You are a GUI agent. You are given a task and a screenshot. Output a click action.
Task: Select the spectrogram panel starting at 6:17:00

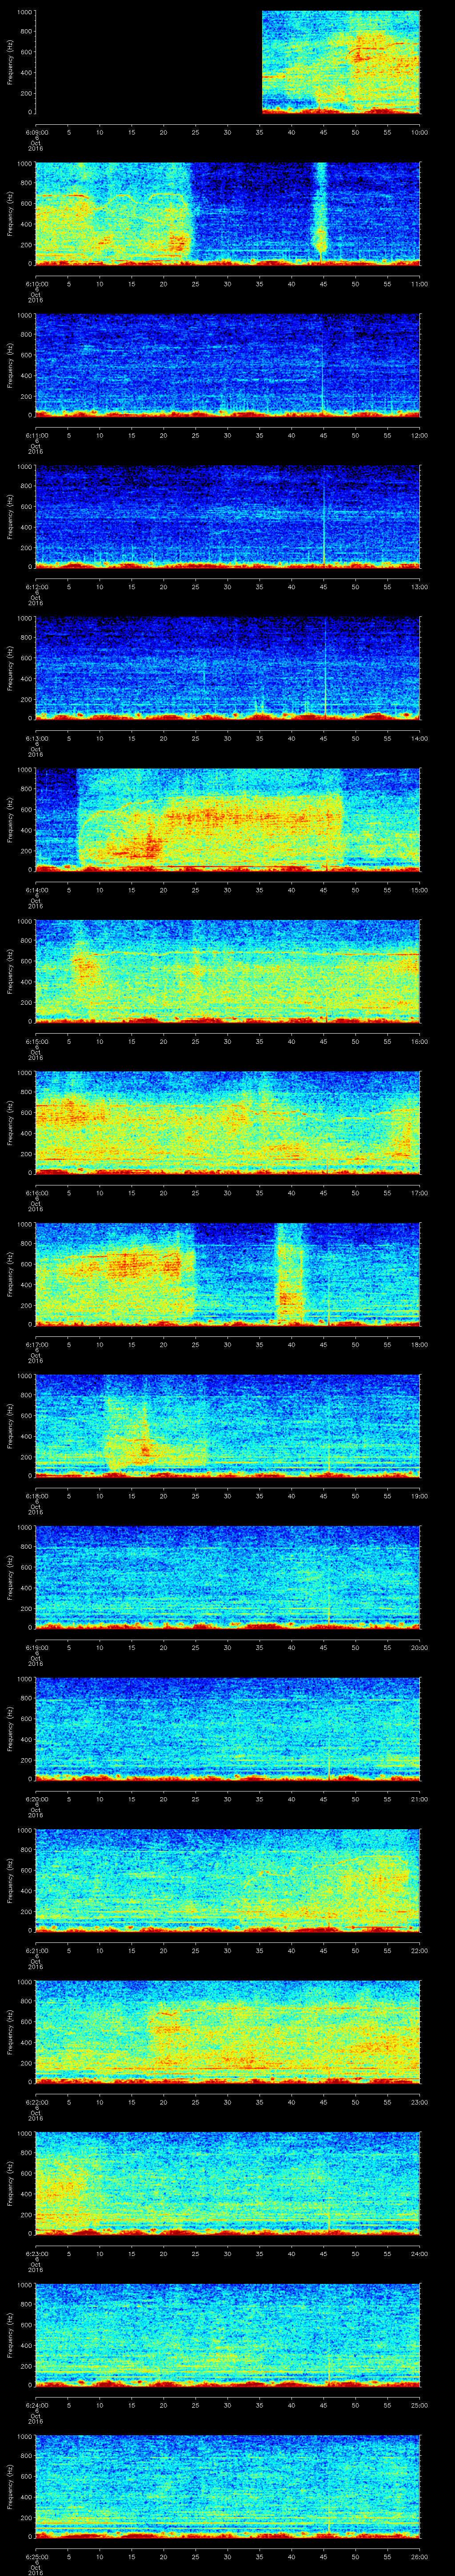coord(228,1274)
